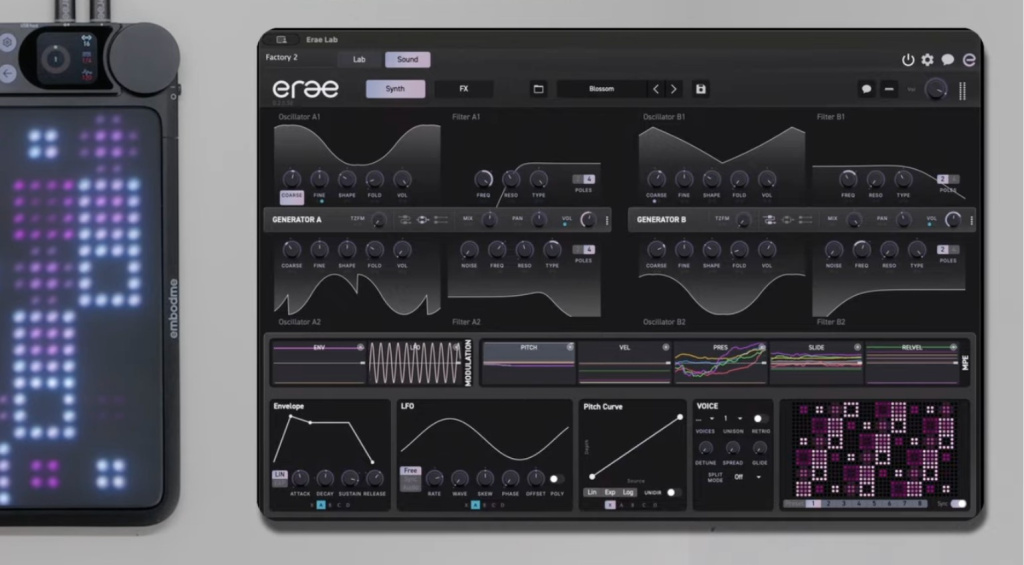Screen dimensions: 1024x565
Task: Toggle Filter B1 POLES switch
Action: click(948, 179)
